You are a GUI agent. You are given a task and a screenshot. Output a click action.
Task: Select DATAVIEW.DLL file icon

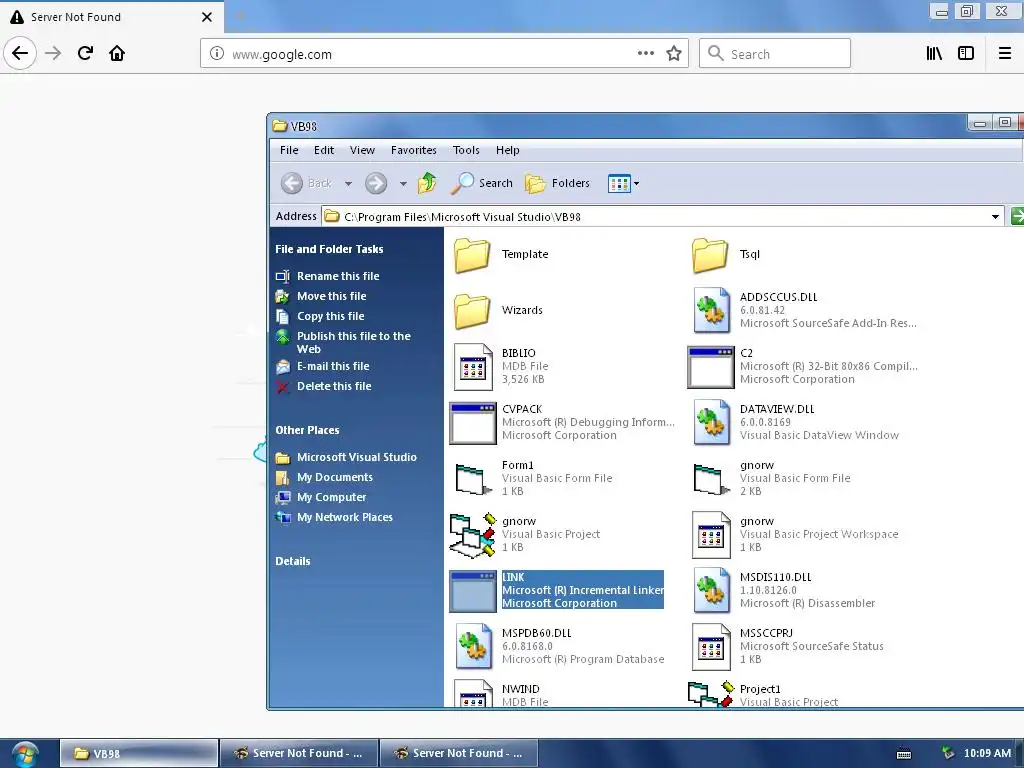(711, 423)
